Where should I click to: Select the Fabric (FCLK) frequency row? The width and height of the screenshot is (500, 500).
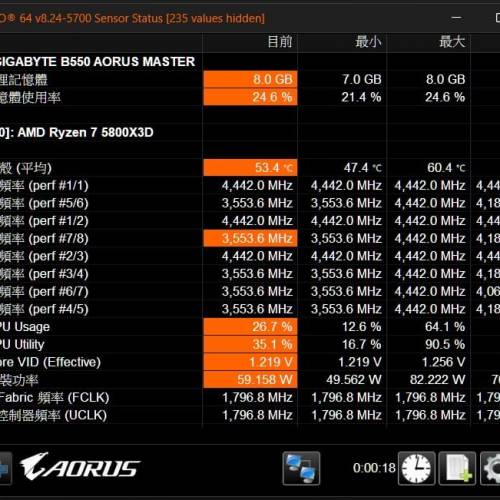[250, 397]
